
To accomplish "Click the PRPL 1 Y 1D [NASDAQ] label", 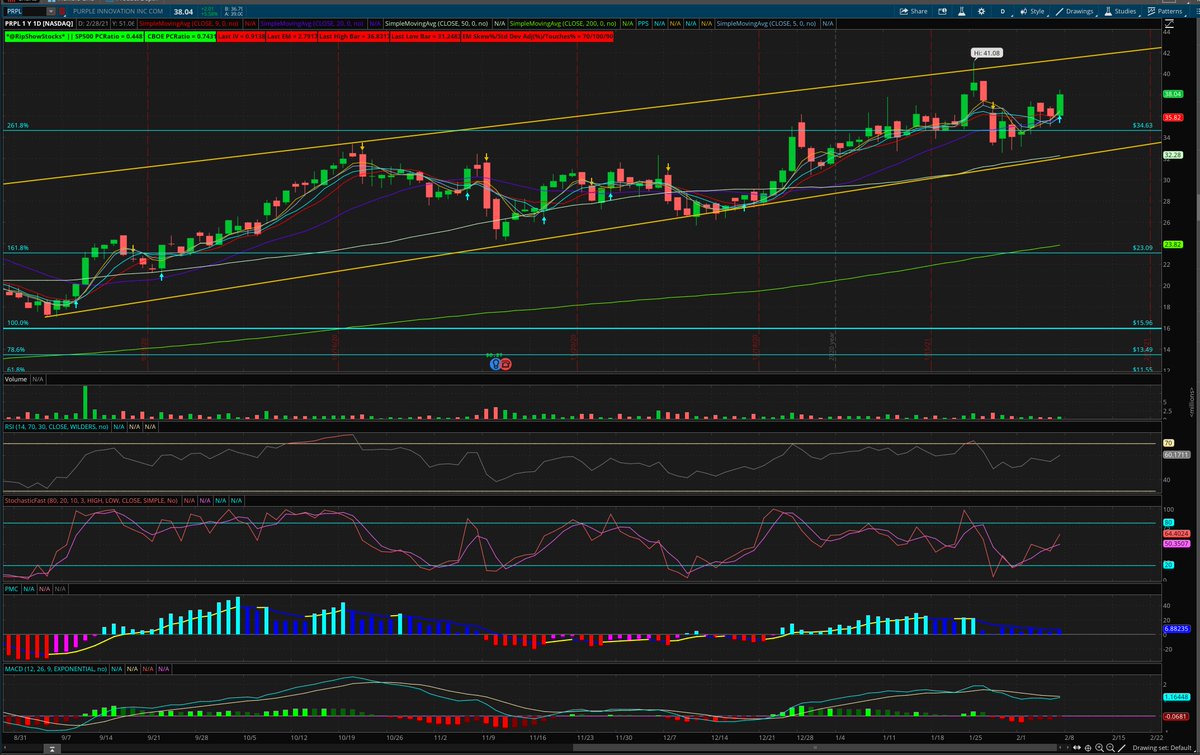I will (39, 24).
